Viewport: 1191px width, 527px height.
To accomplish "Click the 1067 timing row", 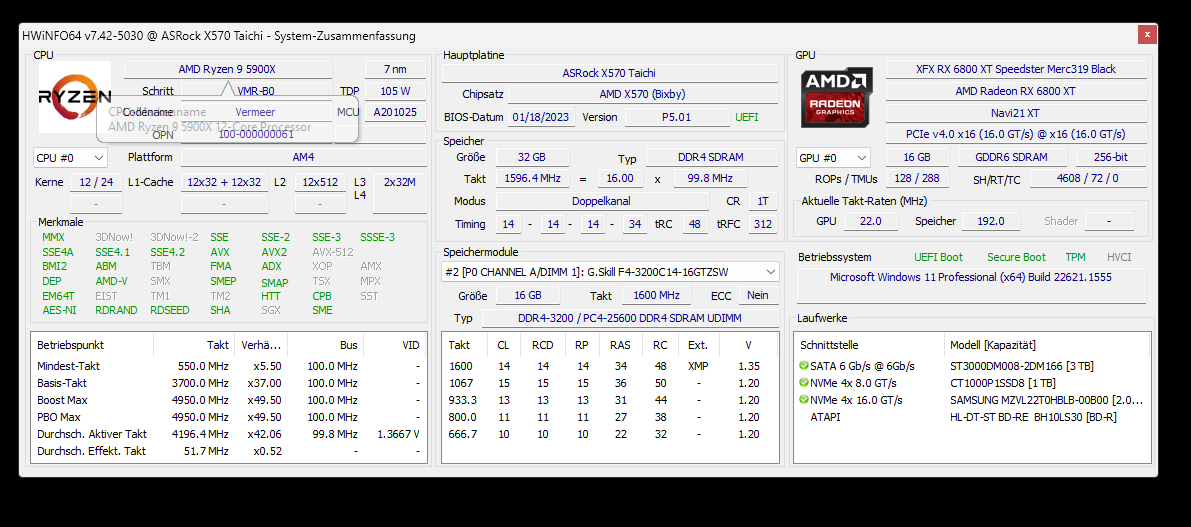I will 610,383.
